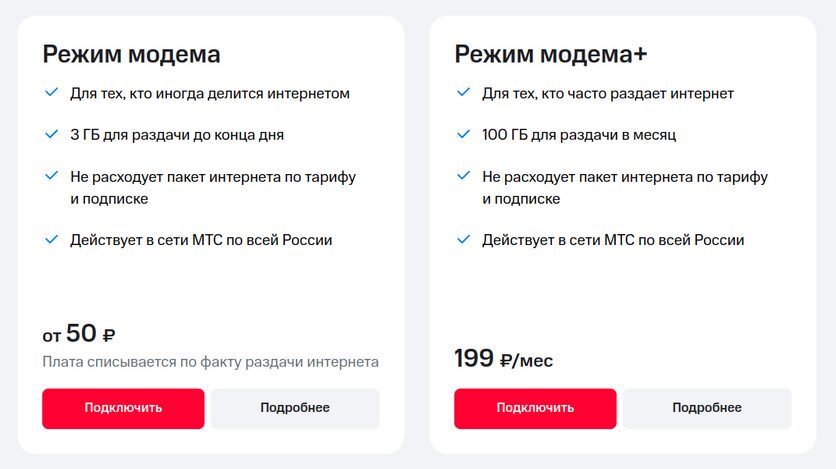Click the checkmark beside "Не расходует пакет" in the Режим модема+ card
Viewport: 836px width, 469px height.
pos(463,176)
